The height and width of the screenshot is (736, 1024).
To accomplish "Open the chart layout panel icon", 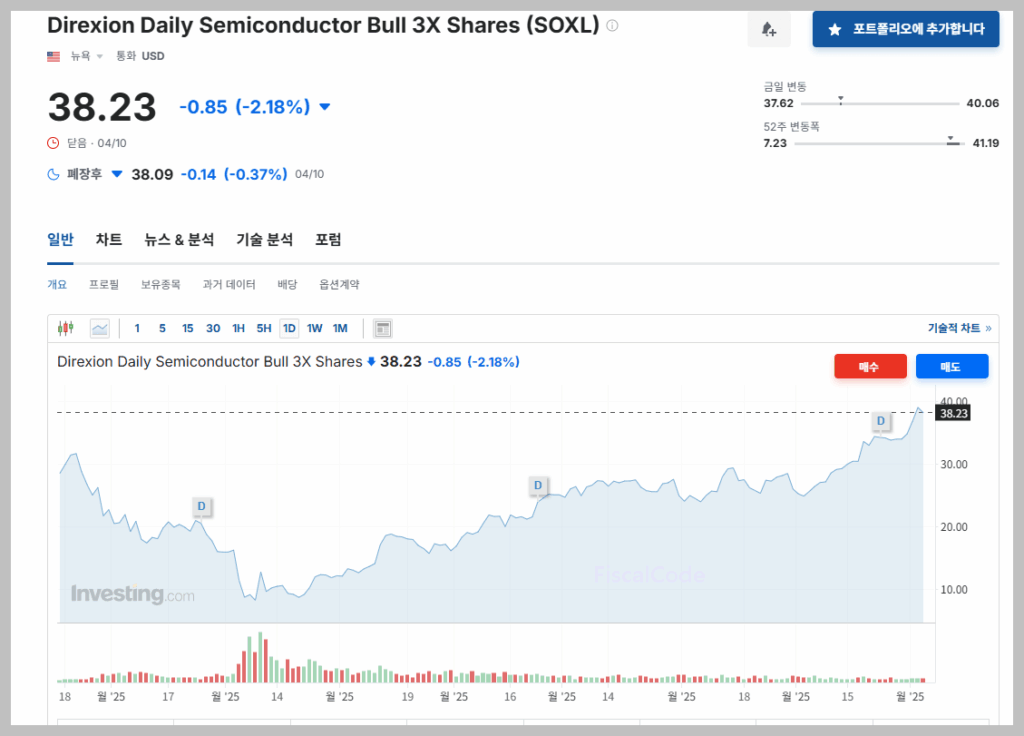I will 381,327.
